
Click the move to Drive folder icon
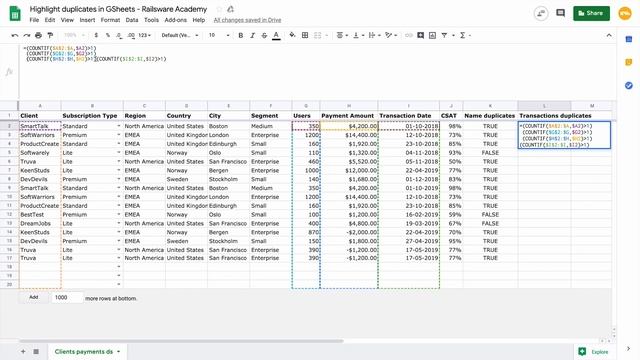coord(231,9)
